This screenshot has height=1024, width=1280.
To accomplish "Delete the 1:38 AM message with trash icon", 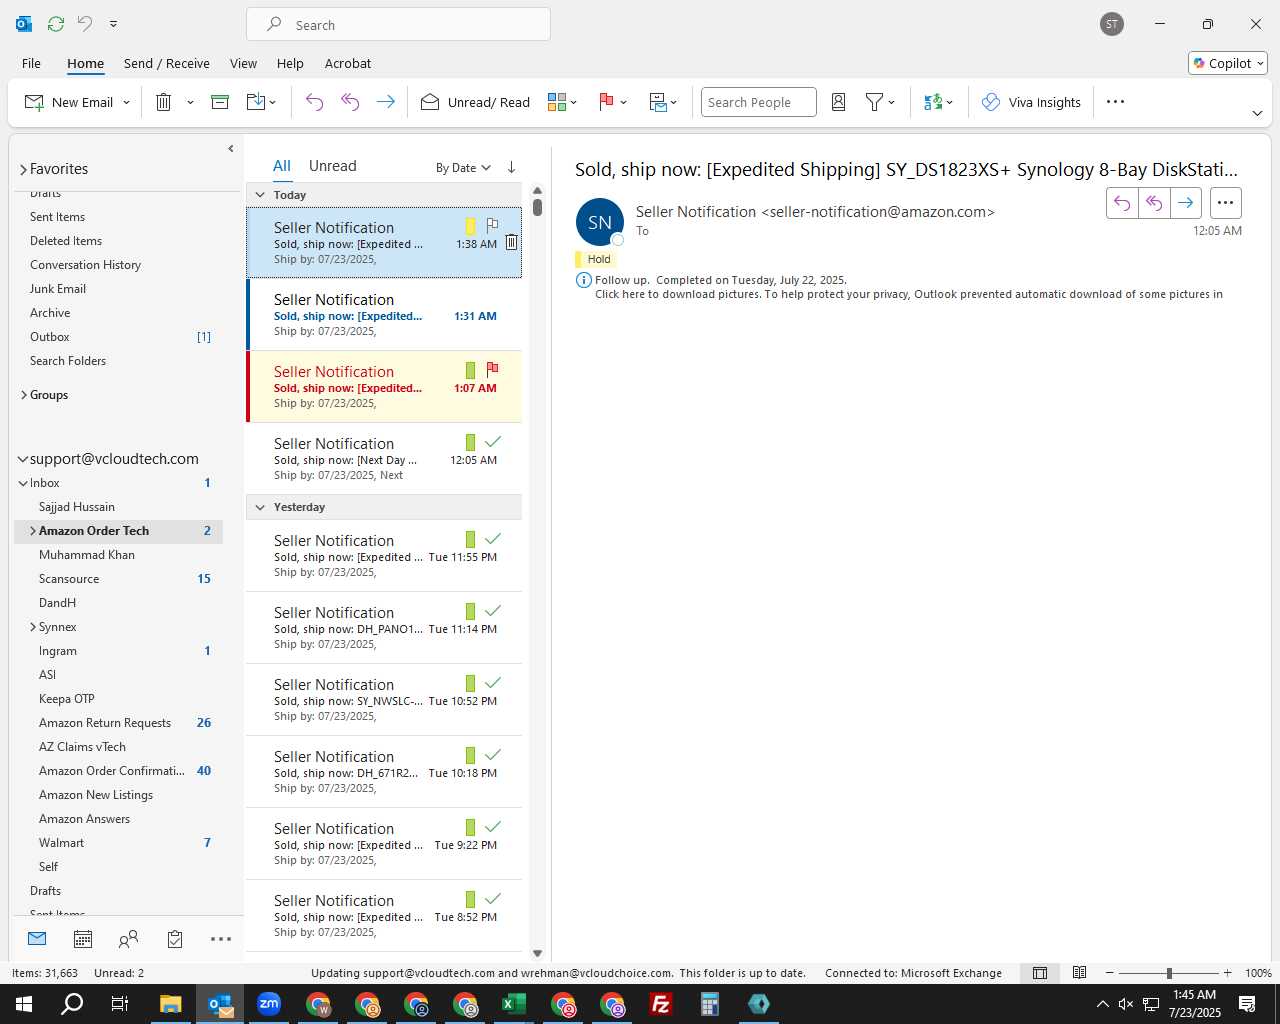I will click(x=511, y=242).
